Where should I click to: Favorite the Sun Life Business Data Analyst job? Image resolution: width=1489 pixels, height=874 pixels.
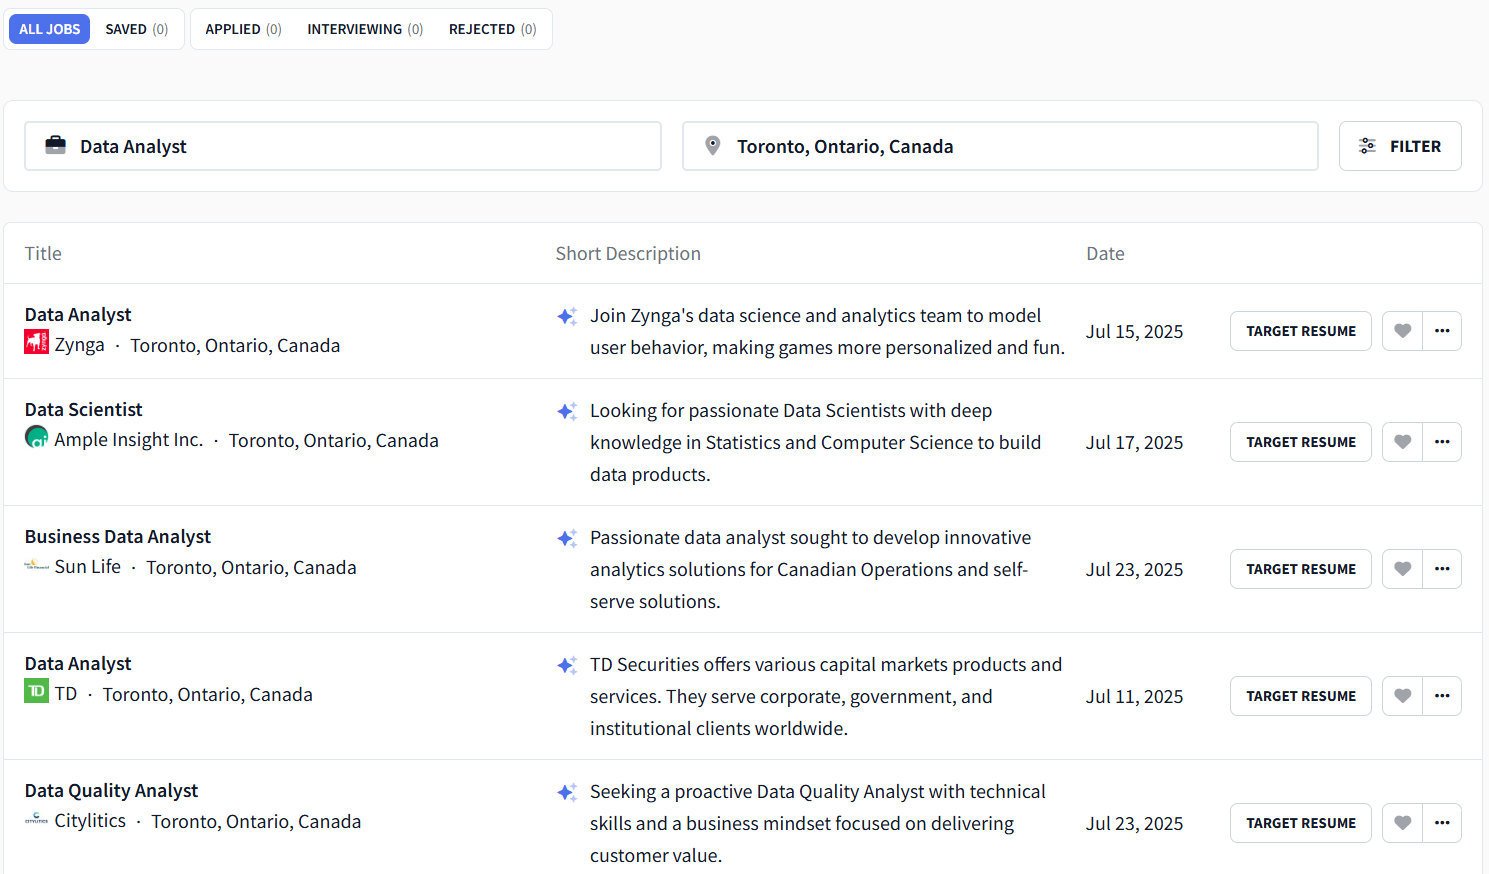[x=1402, y=569]
